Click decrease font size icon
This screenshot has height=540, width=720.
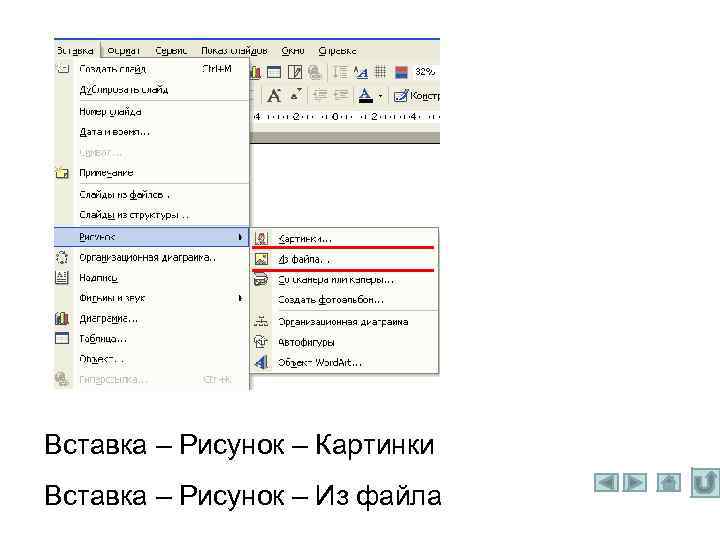296,95
